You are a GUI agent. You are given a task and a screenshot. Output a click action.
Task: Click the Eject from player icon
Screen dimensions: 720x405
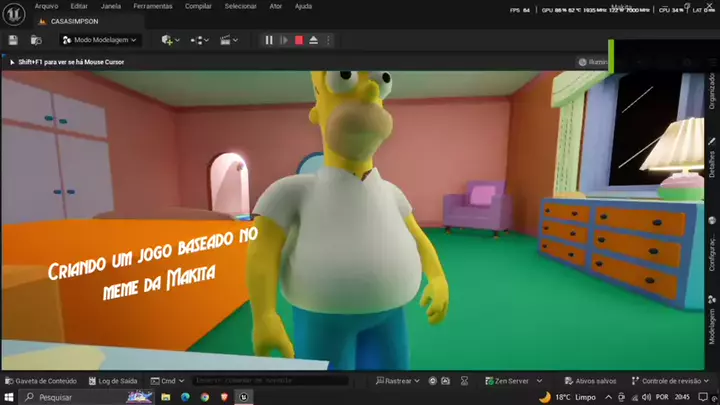pyautogui.click(x=313, y=40)
